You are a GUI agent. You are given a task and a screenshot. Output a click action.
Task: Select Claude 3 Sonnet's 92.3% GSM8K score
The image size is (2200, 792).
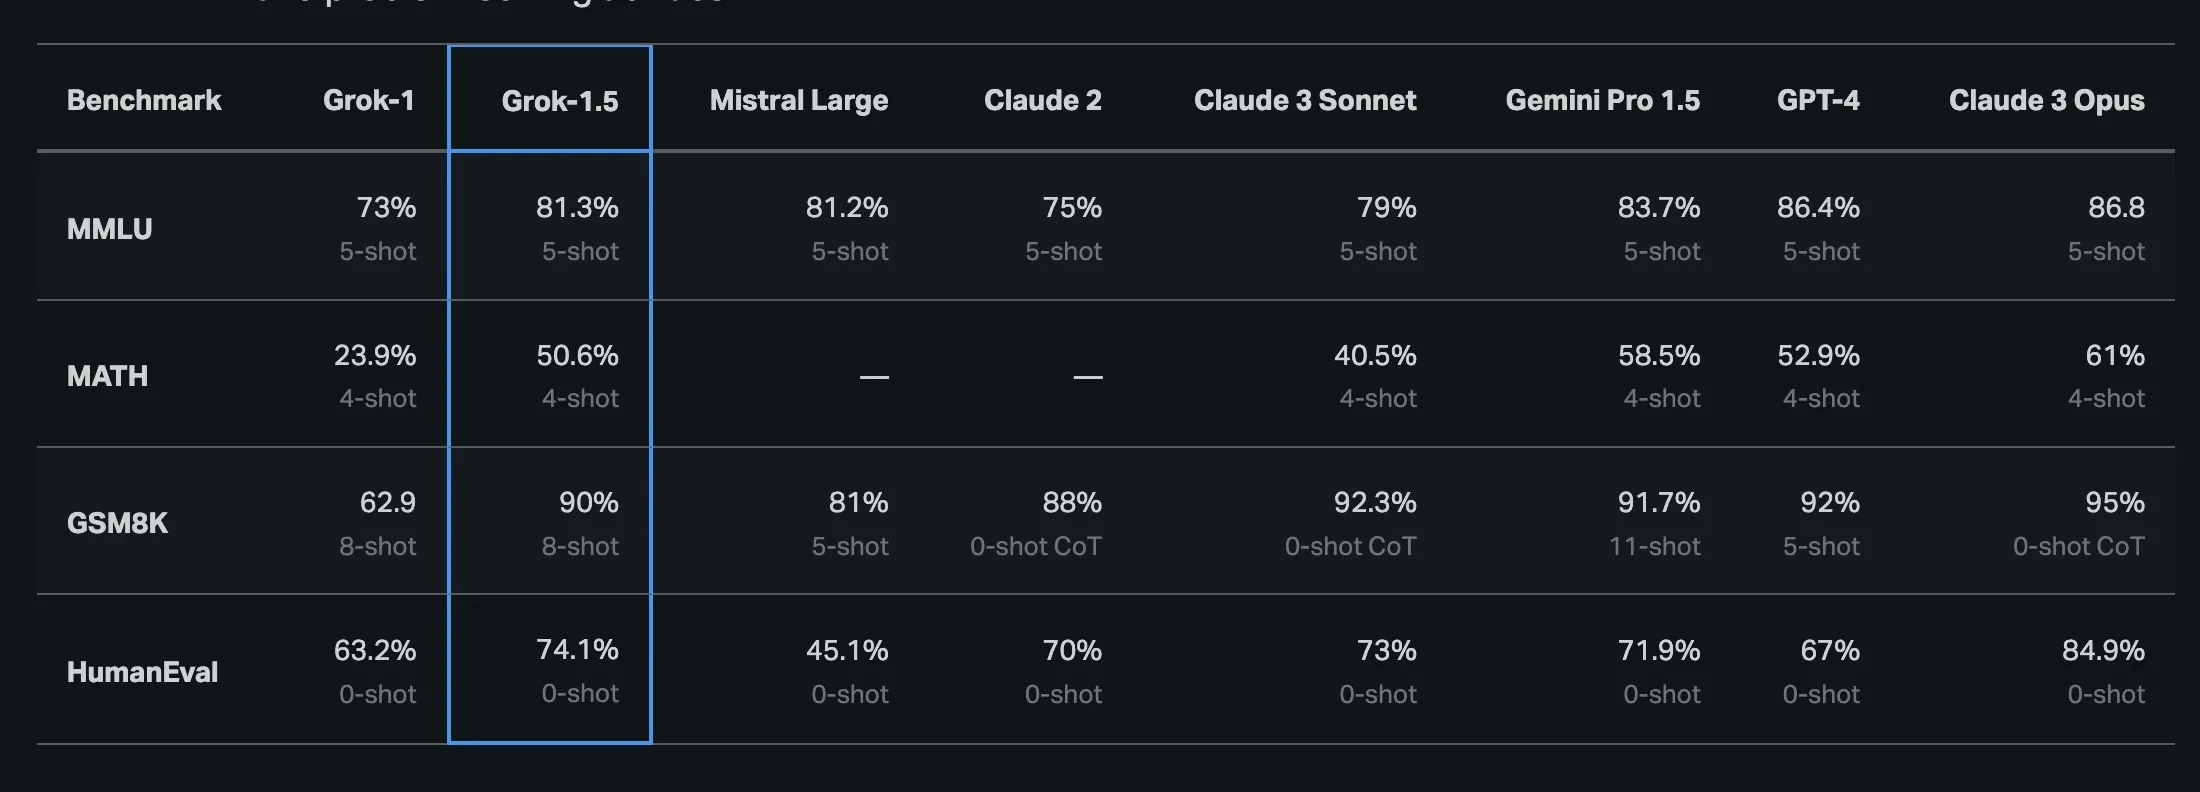tap(1374, 502)
